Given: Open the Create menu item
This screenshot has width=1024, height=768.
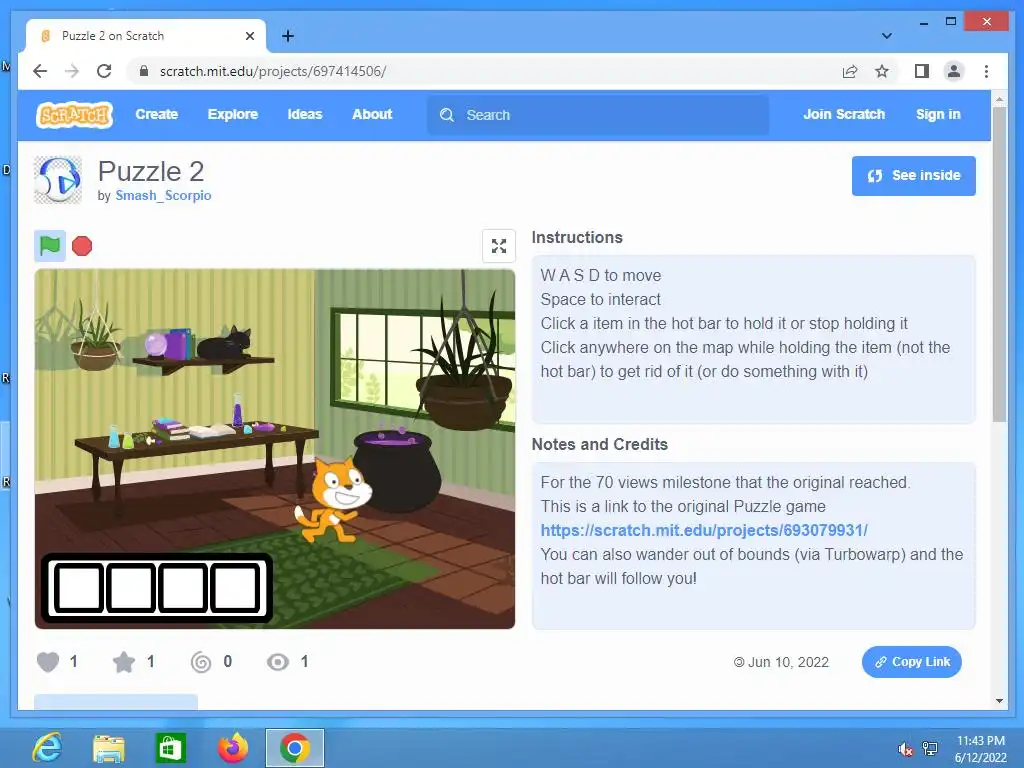Looking at the screenshot, I should point(157,114).
